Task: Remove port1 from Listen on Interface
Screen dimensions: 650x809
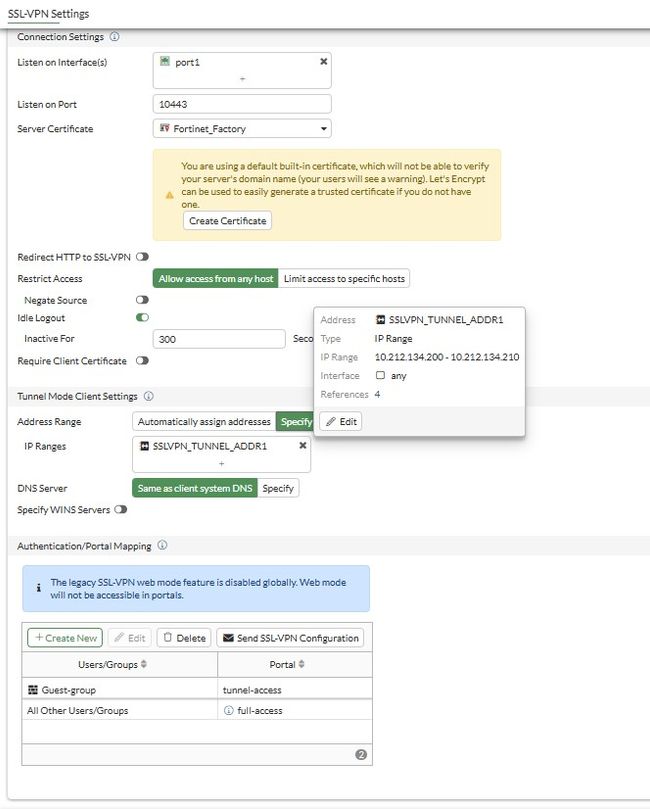Action: 323,61
